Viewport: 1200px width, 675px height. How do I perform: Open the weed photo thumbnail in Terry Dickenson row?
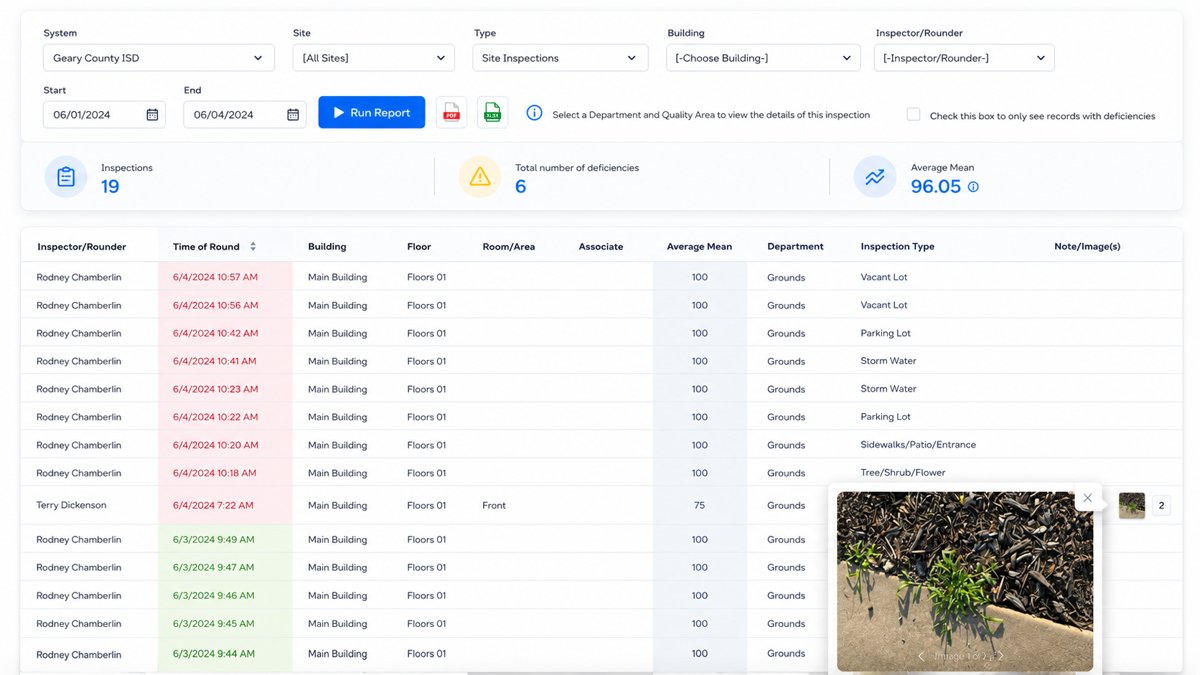(x=1132, y=505)
